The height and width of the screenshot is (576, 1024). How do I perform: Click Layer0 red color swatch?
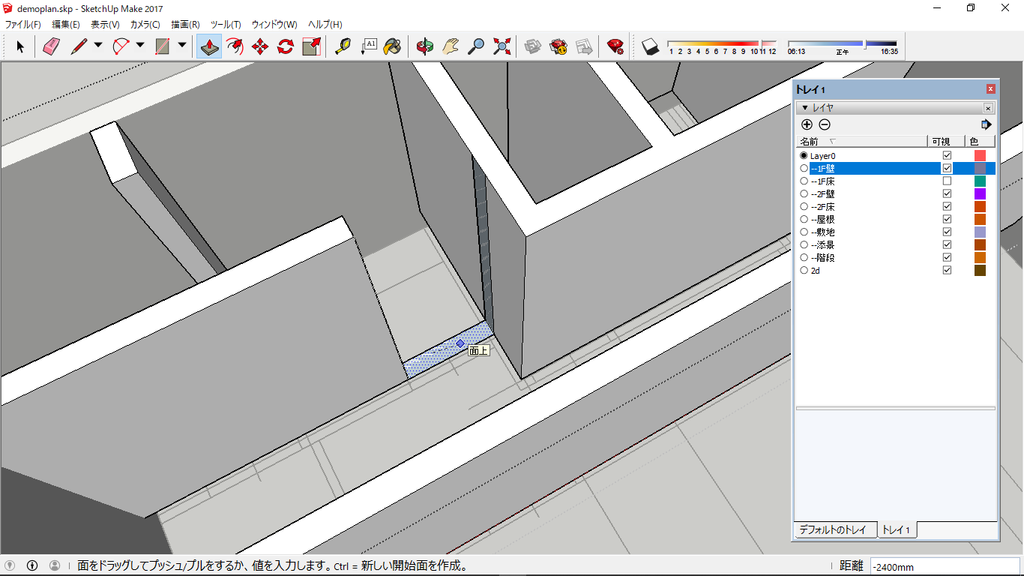pyautogui.click(x=980, y=155)
